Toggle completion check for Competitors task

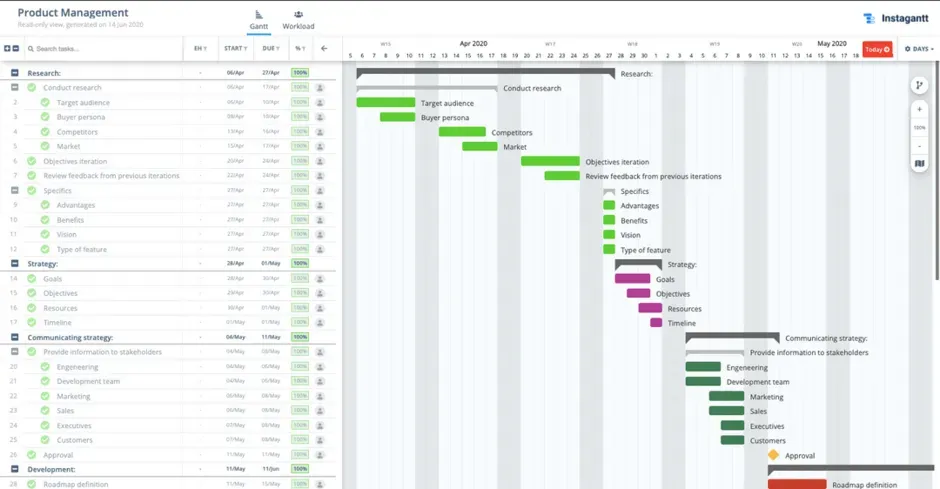[45, 131]
